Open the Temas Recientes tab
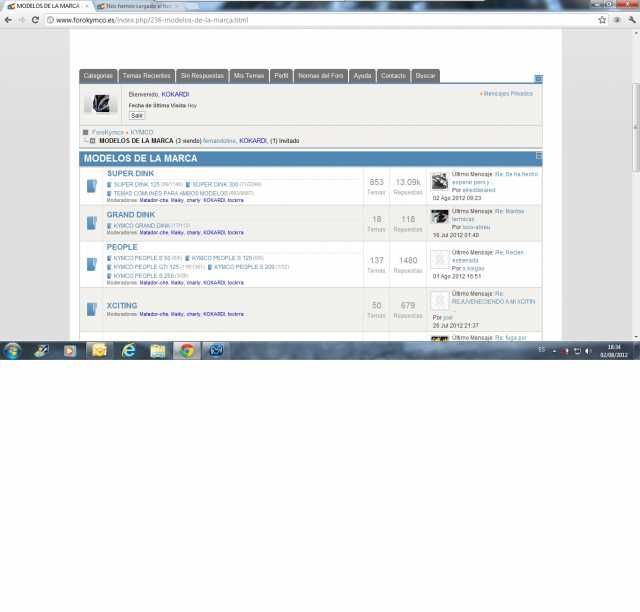Viewport: 640px width, 612px height. (x=146, y=76)
